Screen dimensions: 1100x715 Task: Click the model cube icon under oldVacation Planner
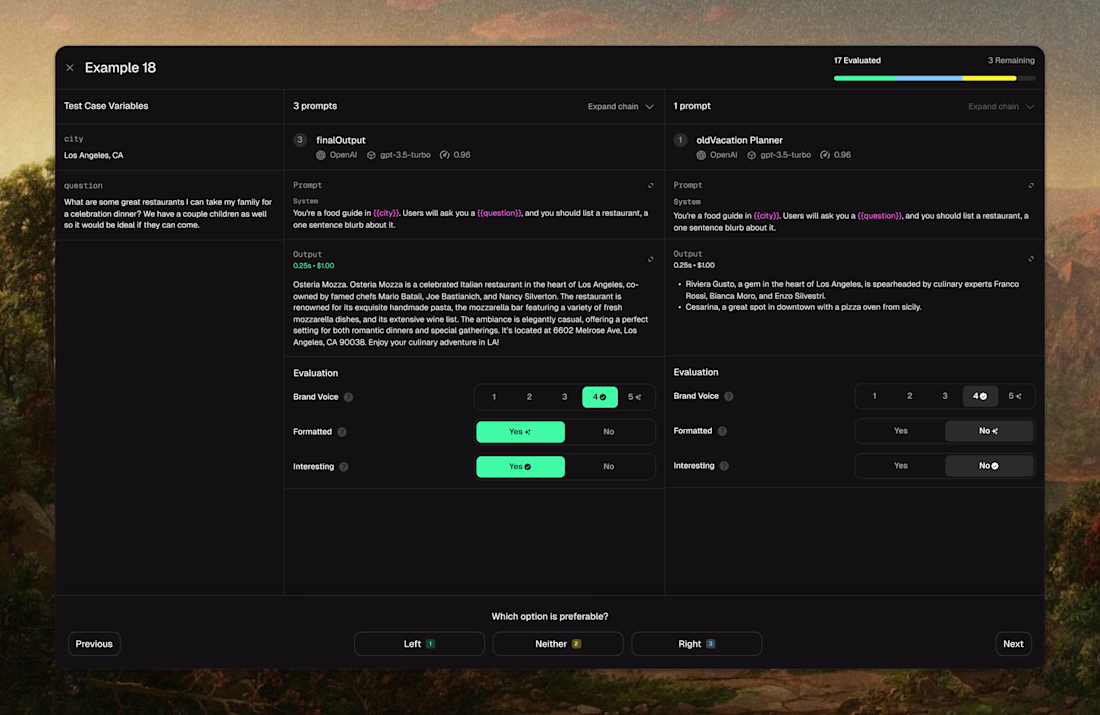pyautogui.click(x=751, y=155)
